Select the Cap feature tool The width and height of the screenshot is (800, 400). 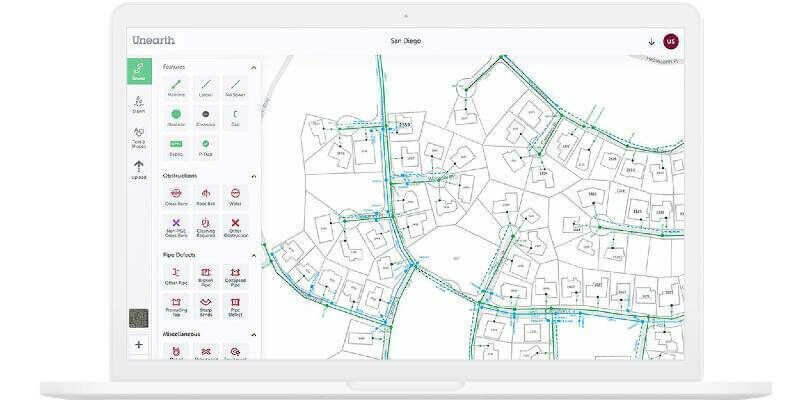(235, 118)
